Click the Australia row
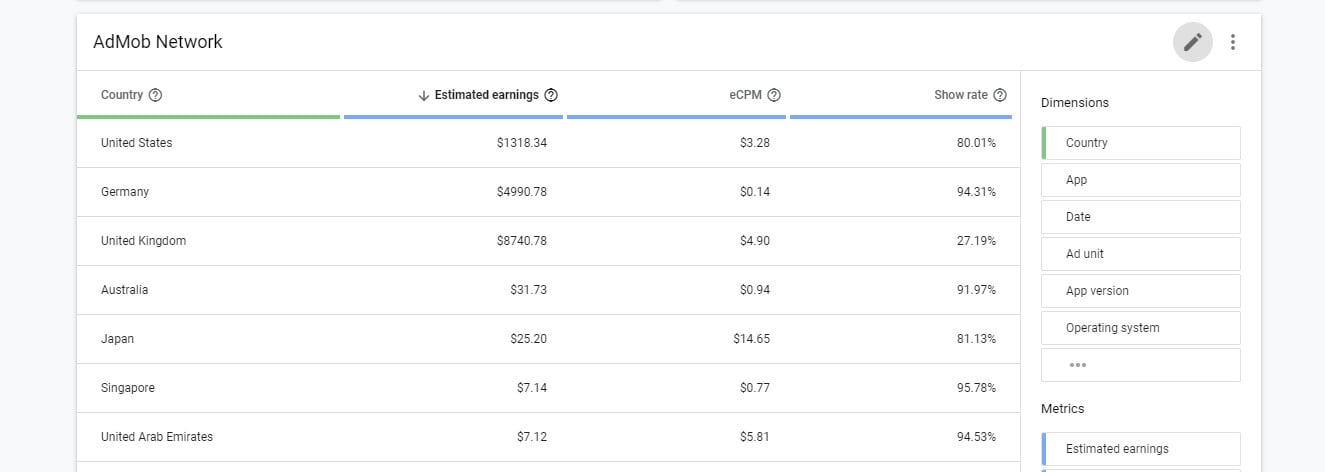Screen dimensions: 1325x472 548,290
